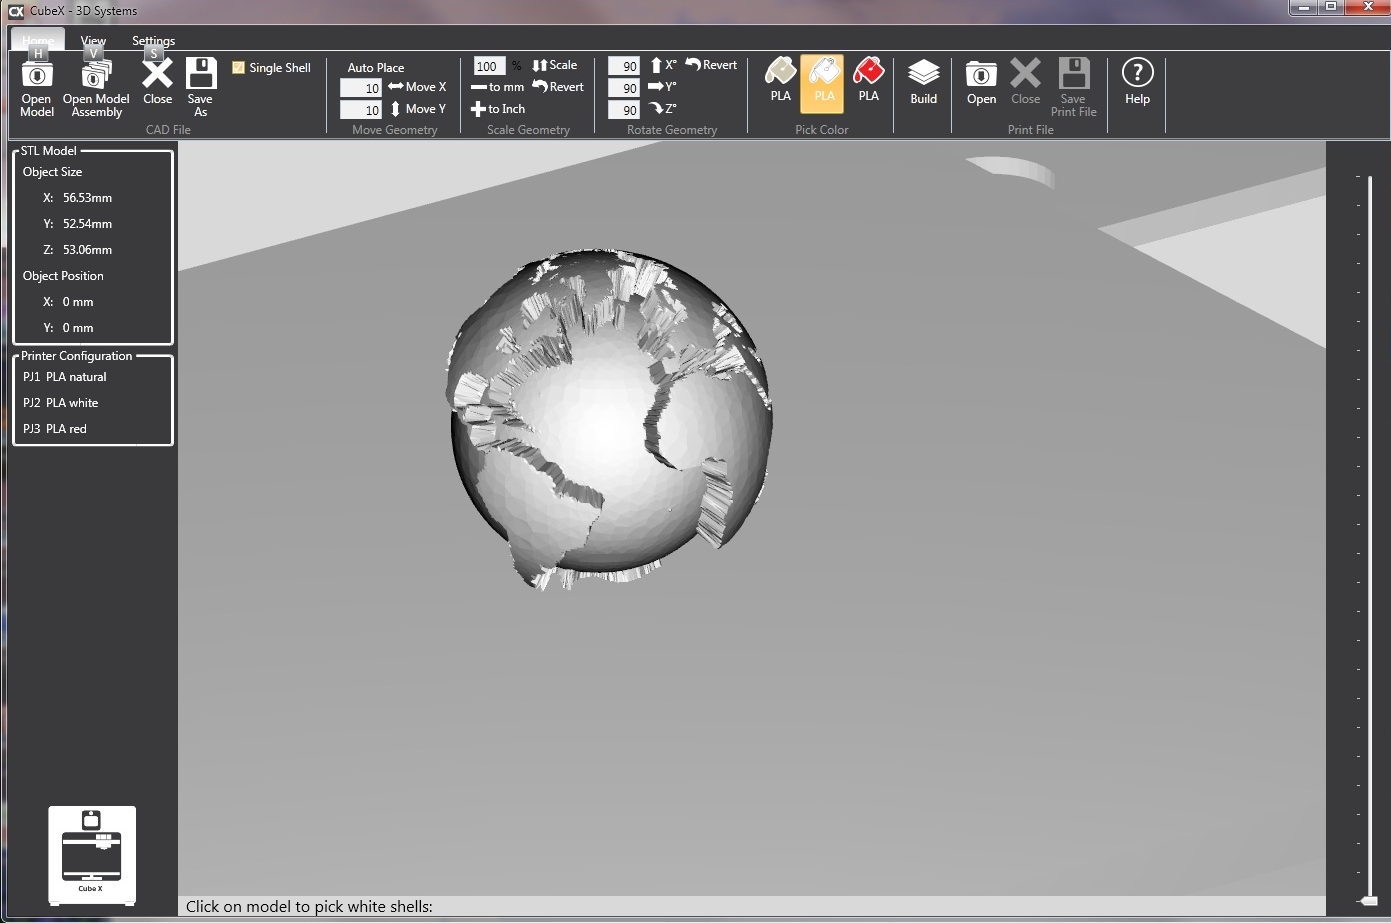Click the layer slider handle at bottom
The height and width of the screenshot is (923, 1391).
coord(1369,901)
